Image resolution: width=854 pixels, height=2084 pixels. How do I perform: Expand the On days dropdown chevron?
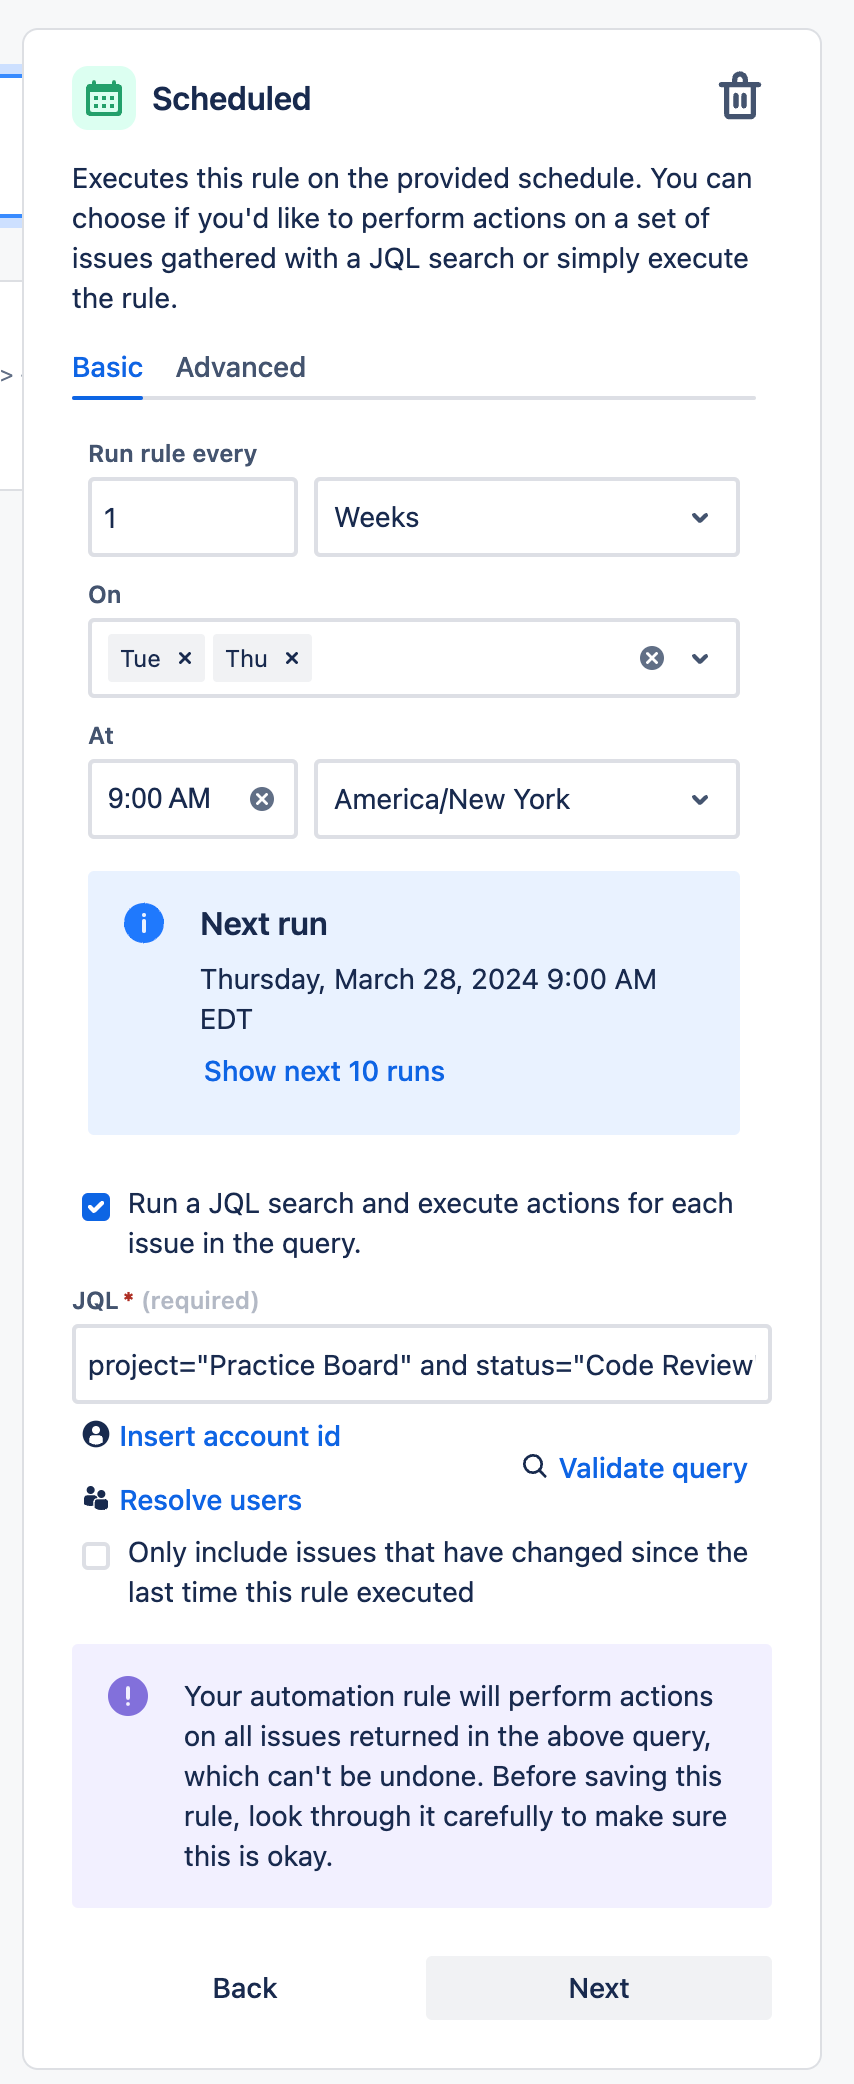pyautogui.click(x=700, y=658)
